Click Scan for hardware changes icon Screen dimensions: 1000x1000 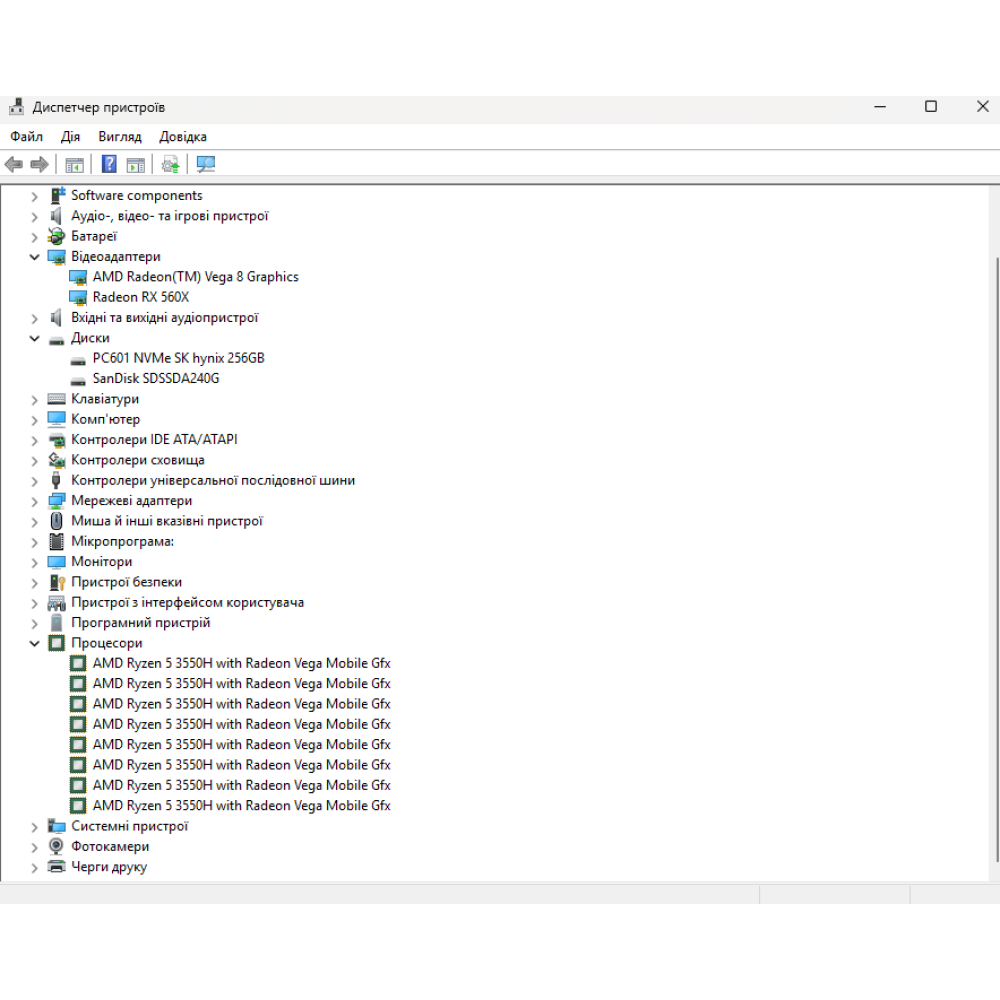pos(206,164)
